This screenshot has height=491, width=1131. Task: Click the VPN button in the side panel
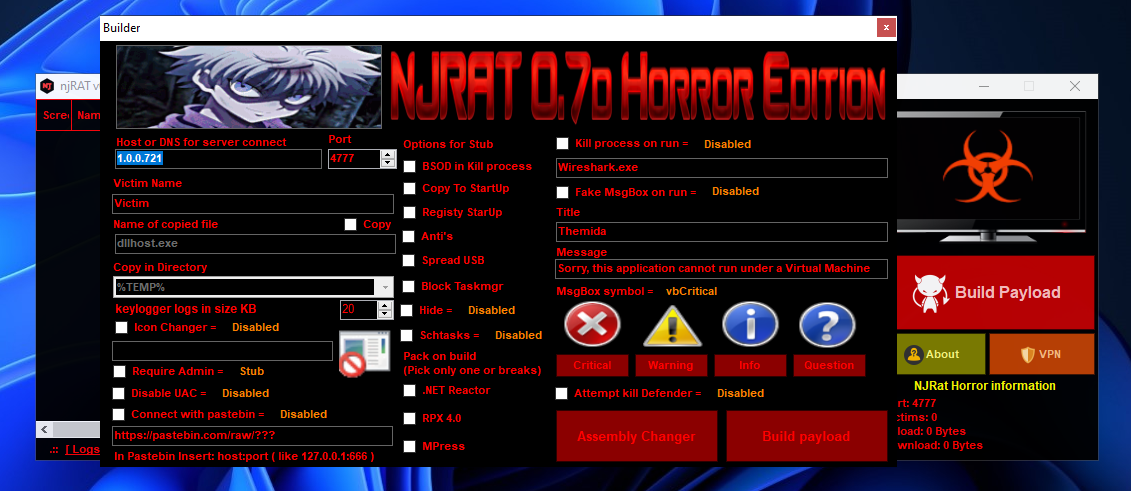(x=1042, y=354)
